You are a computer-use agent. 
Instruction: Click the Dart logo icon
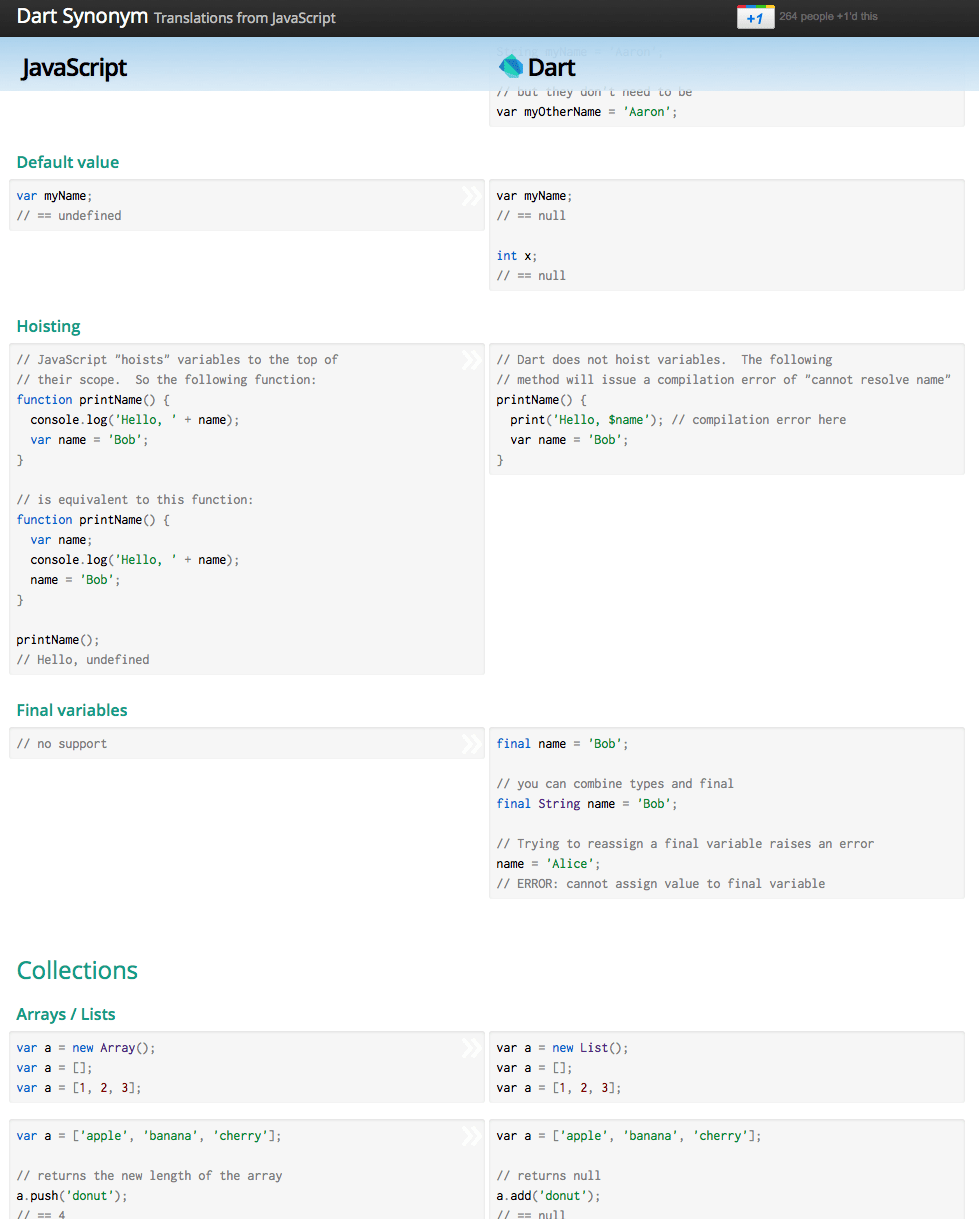(510, 67)
